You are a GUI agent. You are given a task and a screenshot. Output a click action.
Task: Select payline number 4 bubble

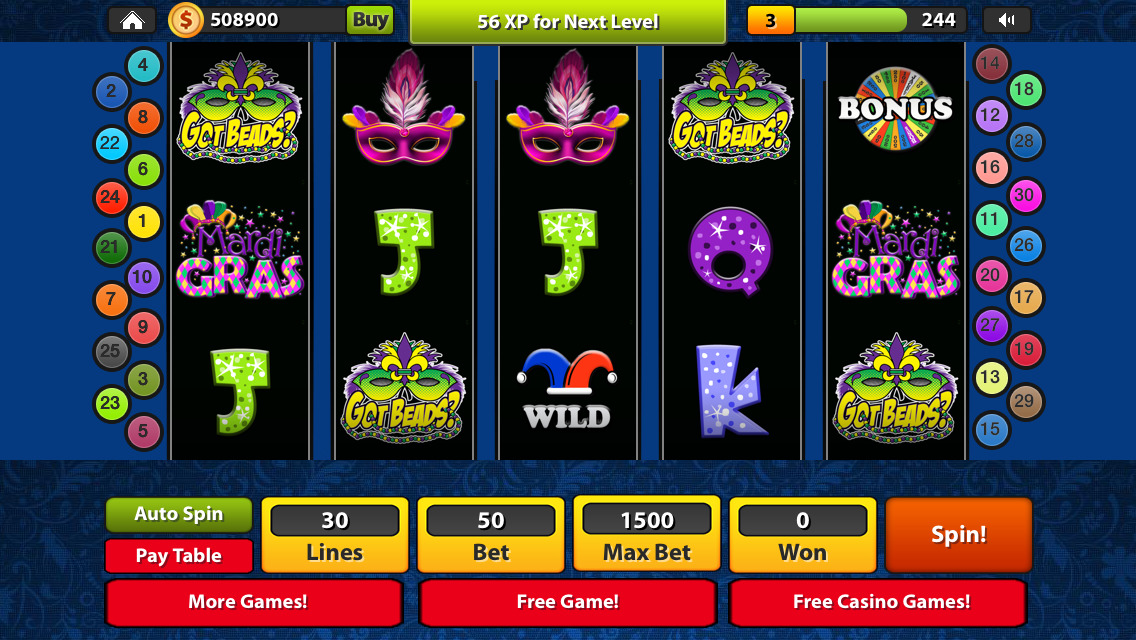pos(143,65)
